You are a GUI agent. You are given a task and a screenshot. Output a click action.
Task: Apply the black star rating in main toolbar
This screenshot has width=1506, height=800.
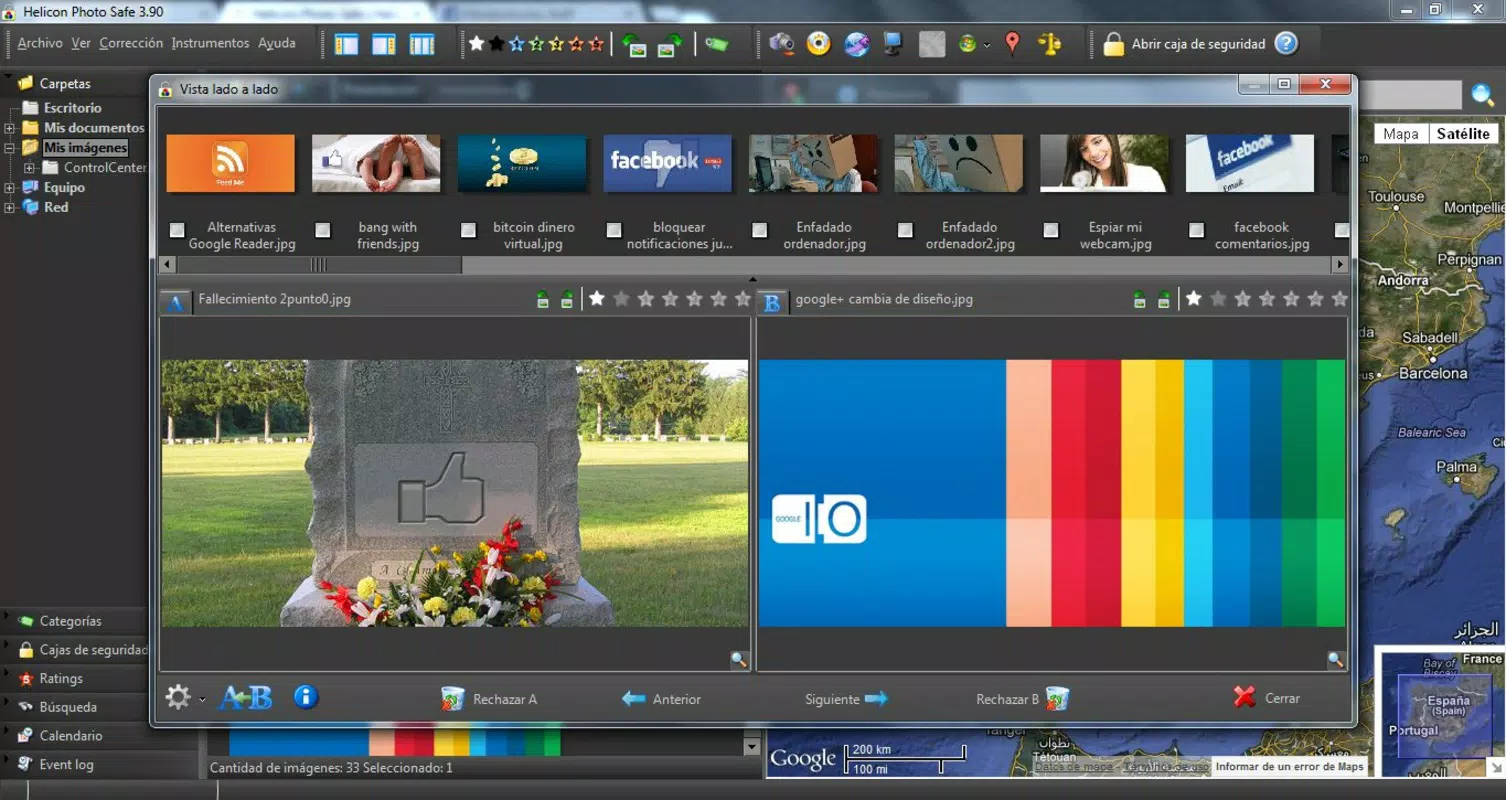click(497, 44)
